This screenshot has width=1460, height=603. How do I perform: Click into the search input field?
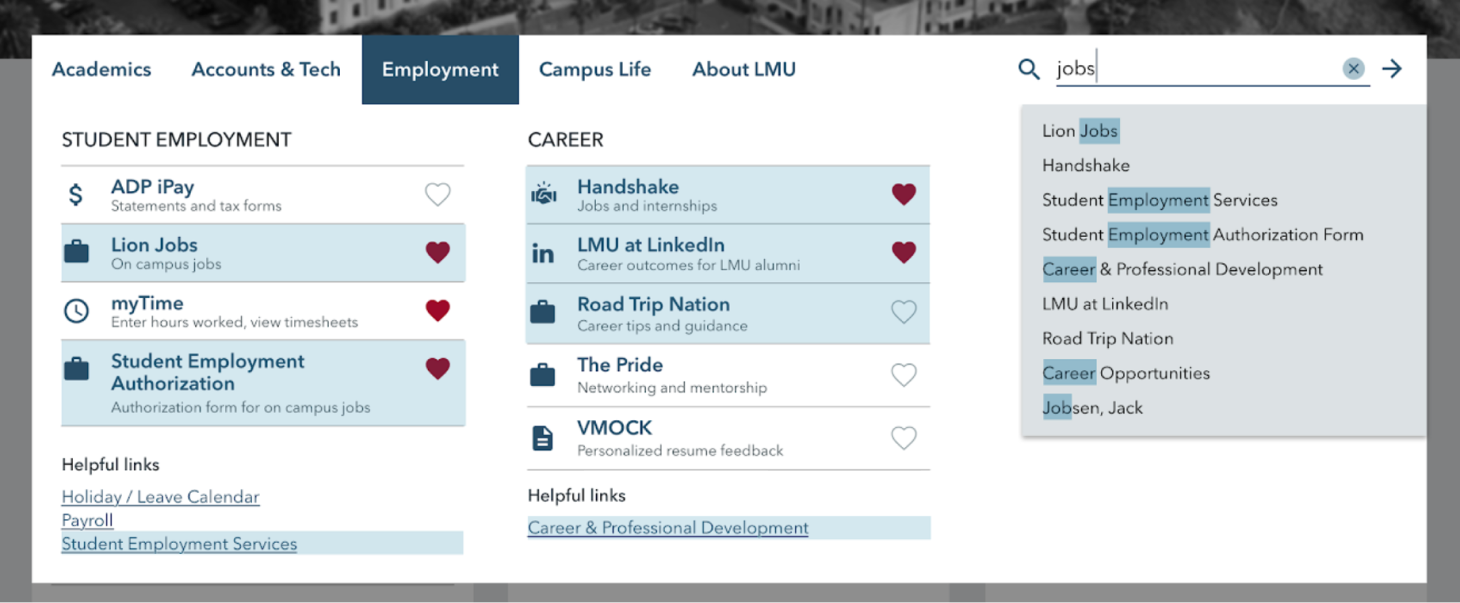click(x=1195, y=69)
